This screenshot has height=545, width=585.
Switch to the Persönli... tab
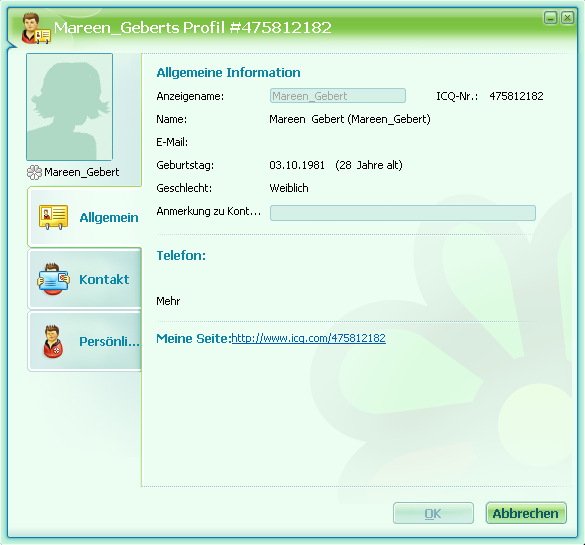(x=85, y=341)
